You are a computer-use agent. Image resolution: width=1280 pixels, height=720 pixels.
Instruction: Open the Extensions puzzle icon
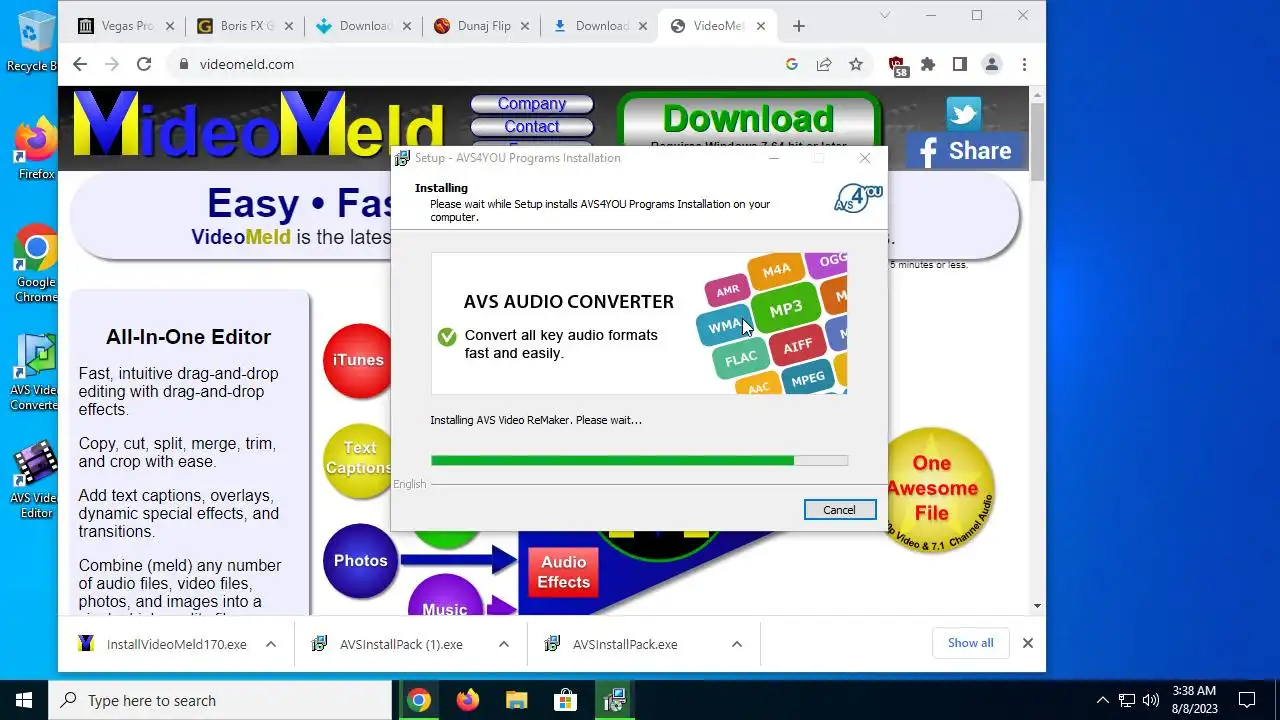(928, 64)
